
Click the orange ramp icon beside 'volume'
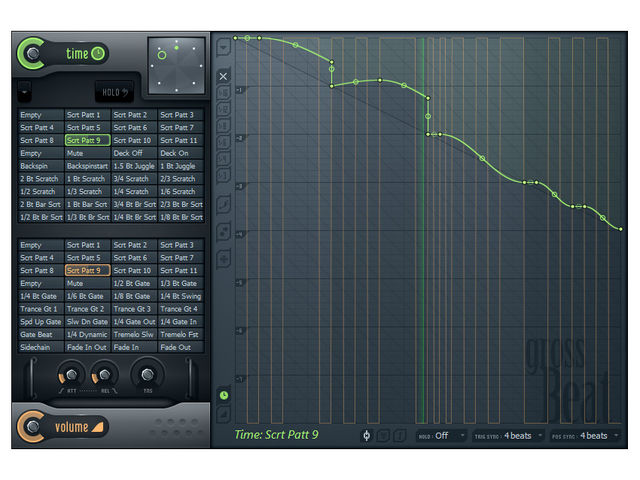(97, 427)
